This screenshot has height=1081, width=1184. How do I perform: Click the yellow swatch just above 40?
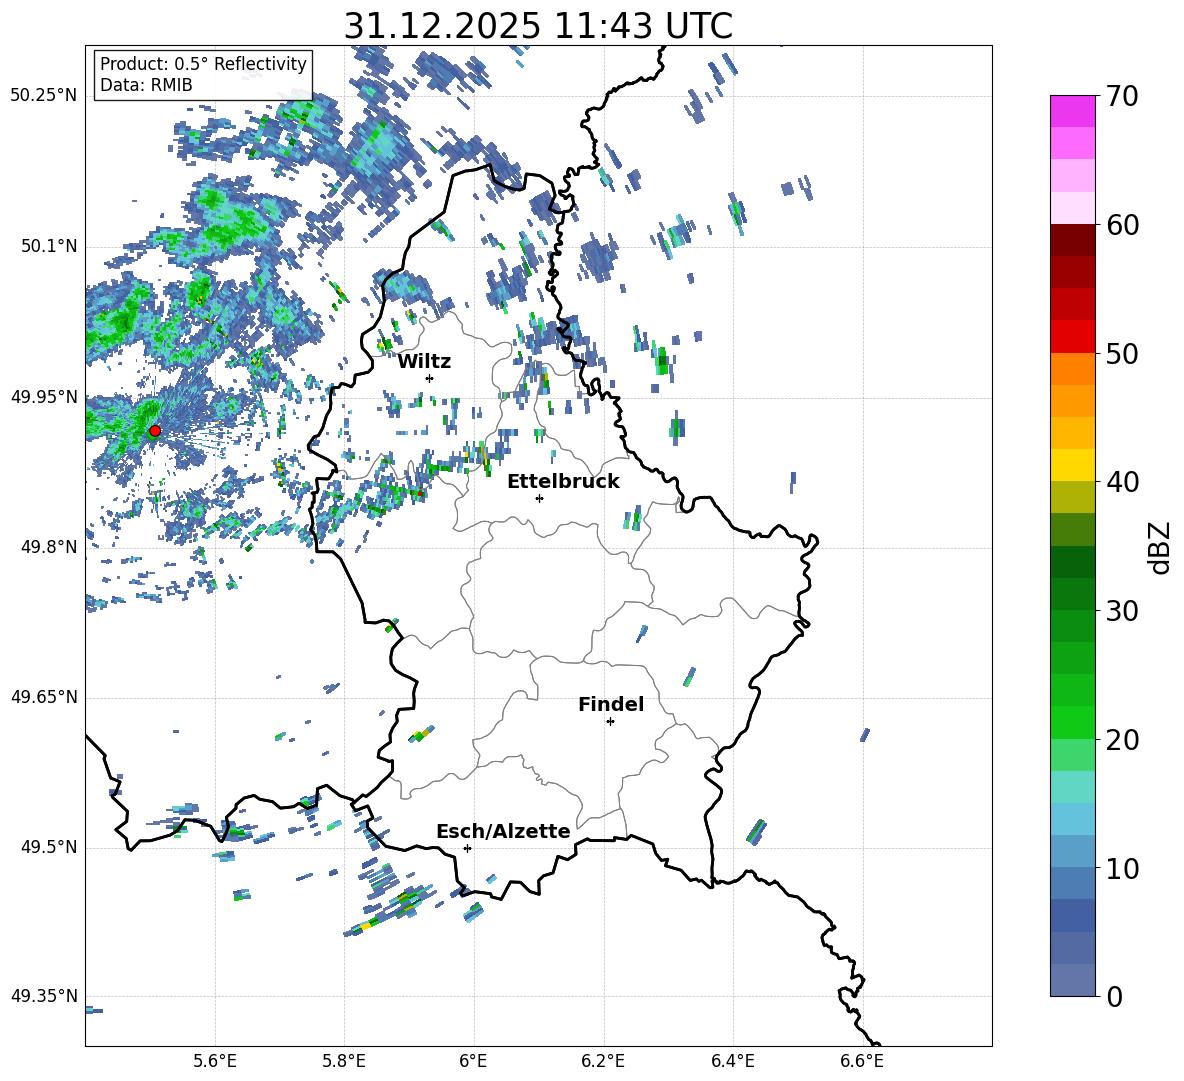1073,465
